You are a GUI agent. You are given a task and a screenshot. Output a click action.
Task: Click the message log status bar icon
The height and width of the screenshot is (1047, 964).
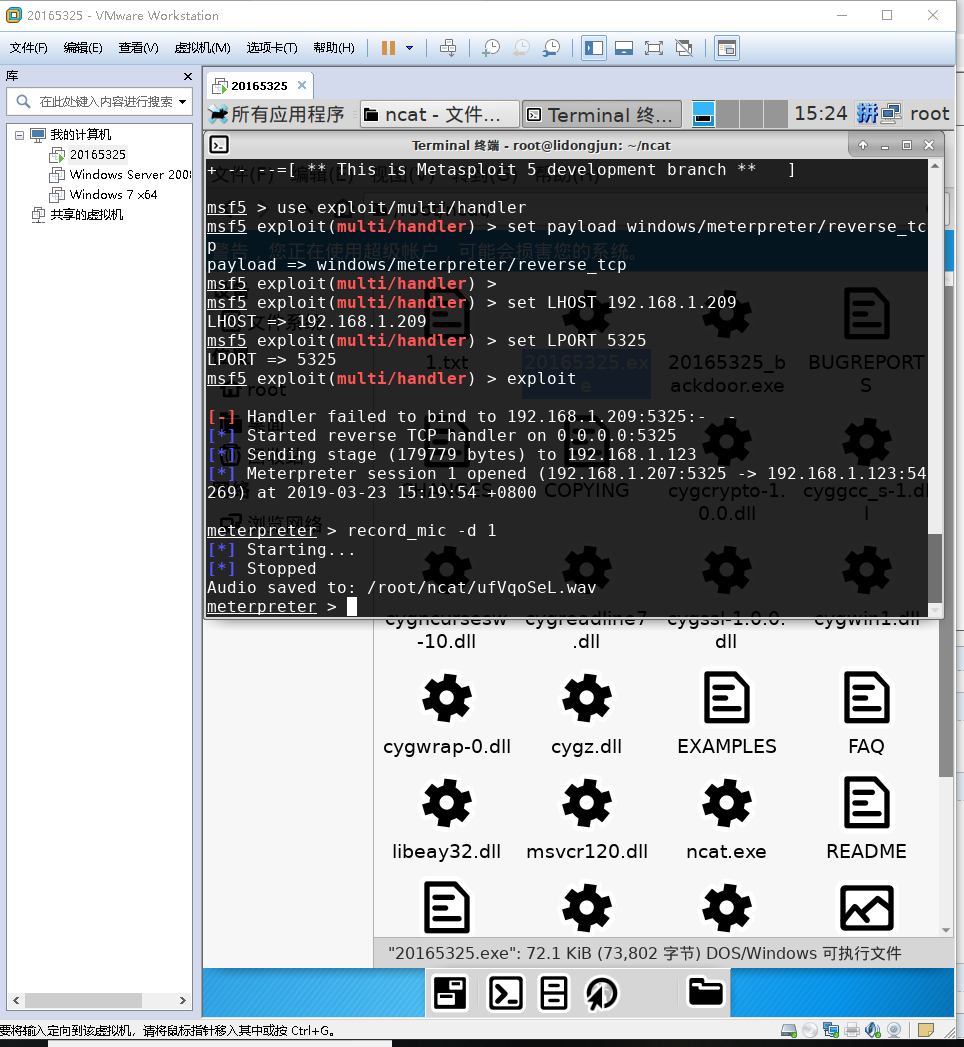tap(925, 1030)
